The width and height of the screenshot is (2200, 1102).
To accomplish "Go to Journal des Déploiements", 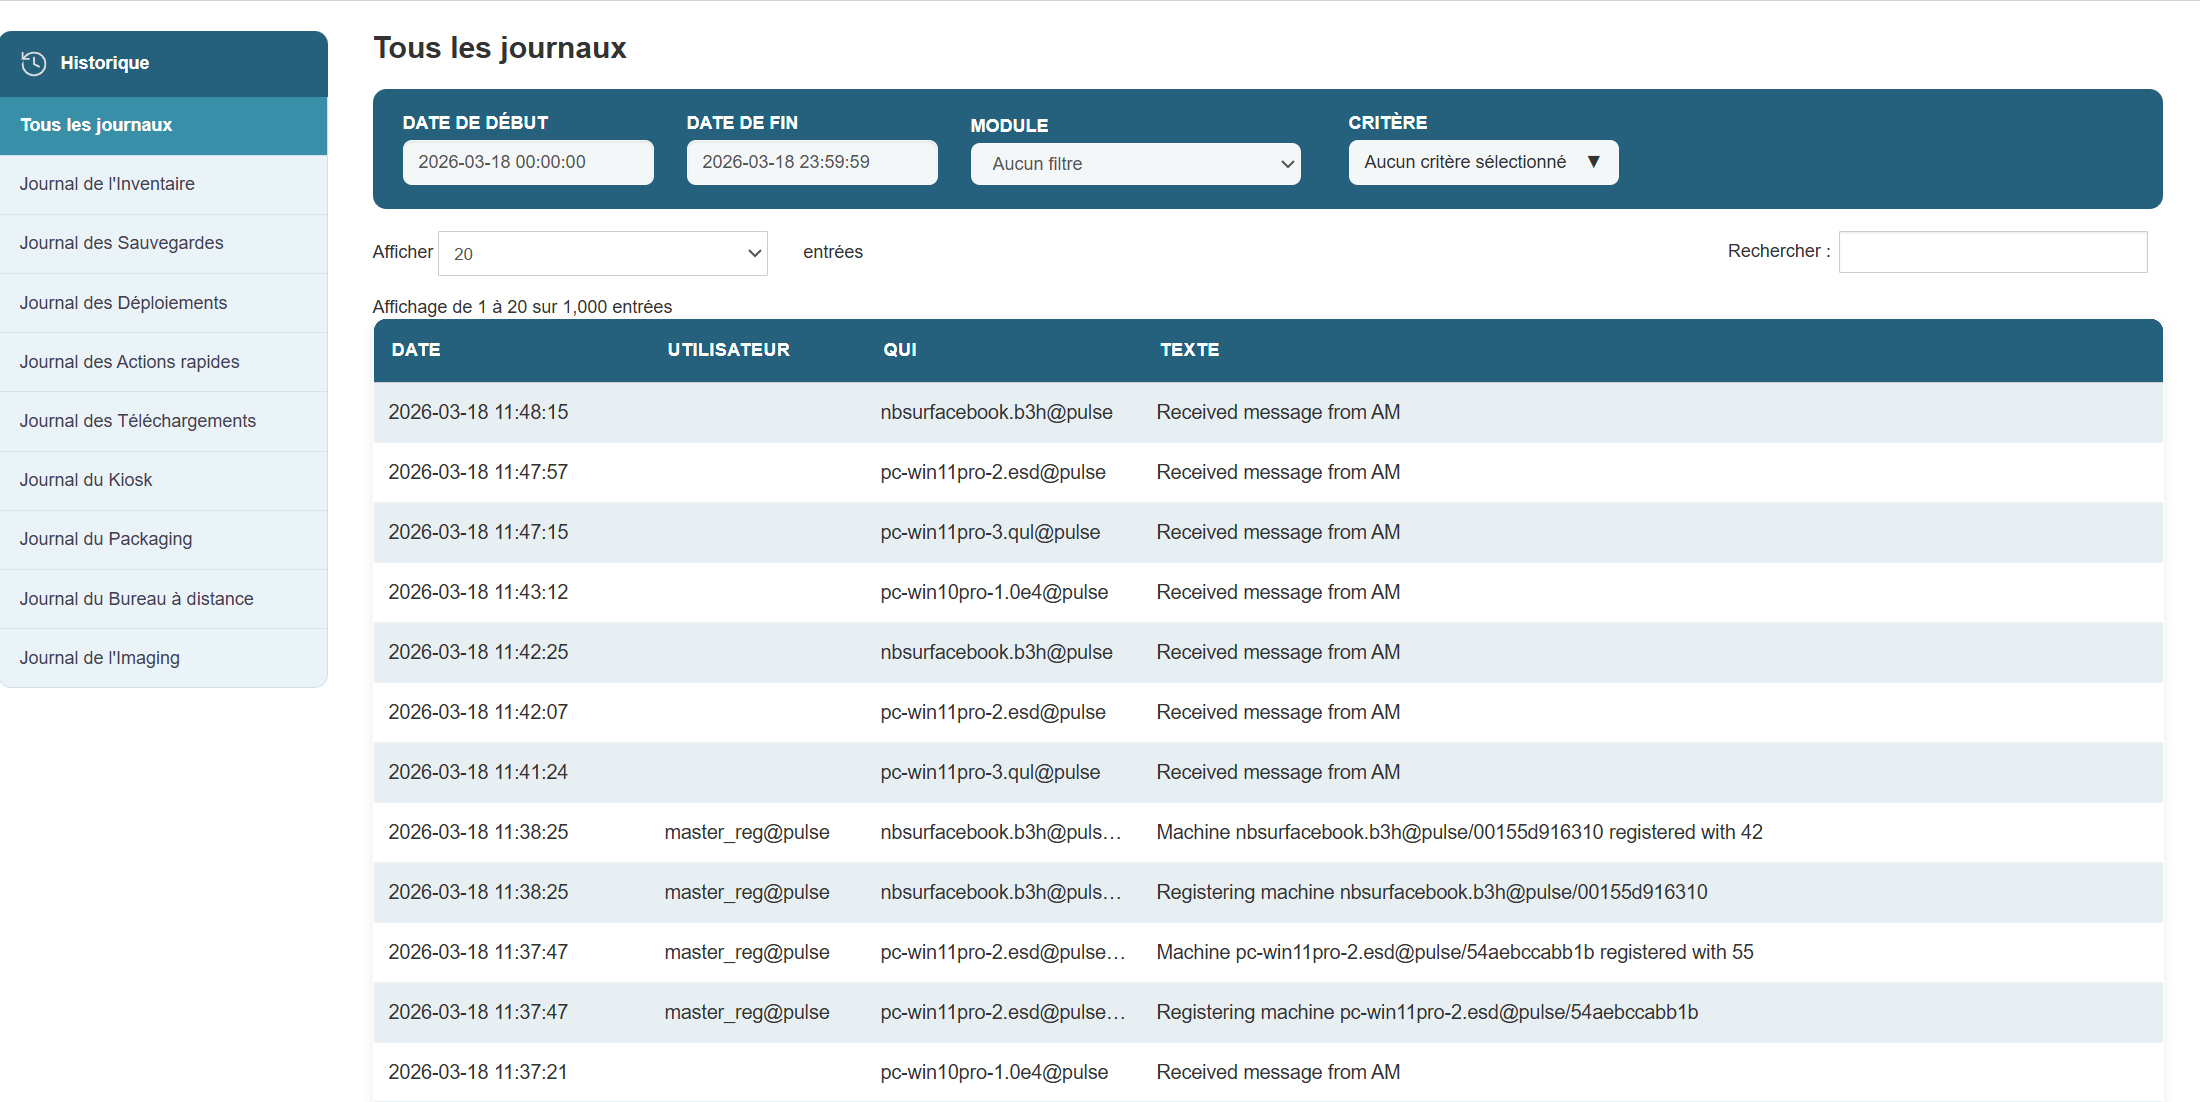I will point(123,303).
